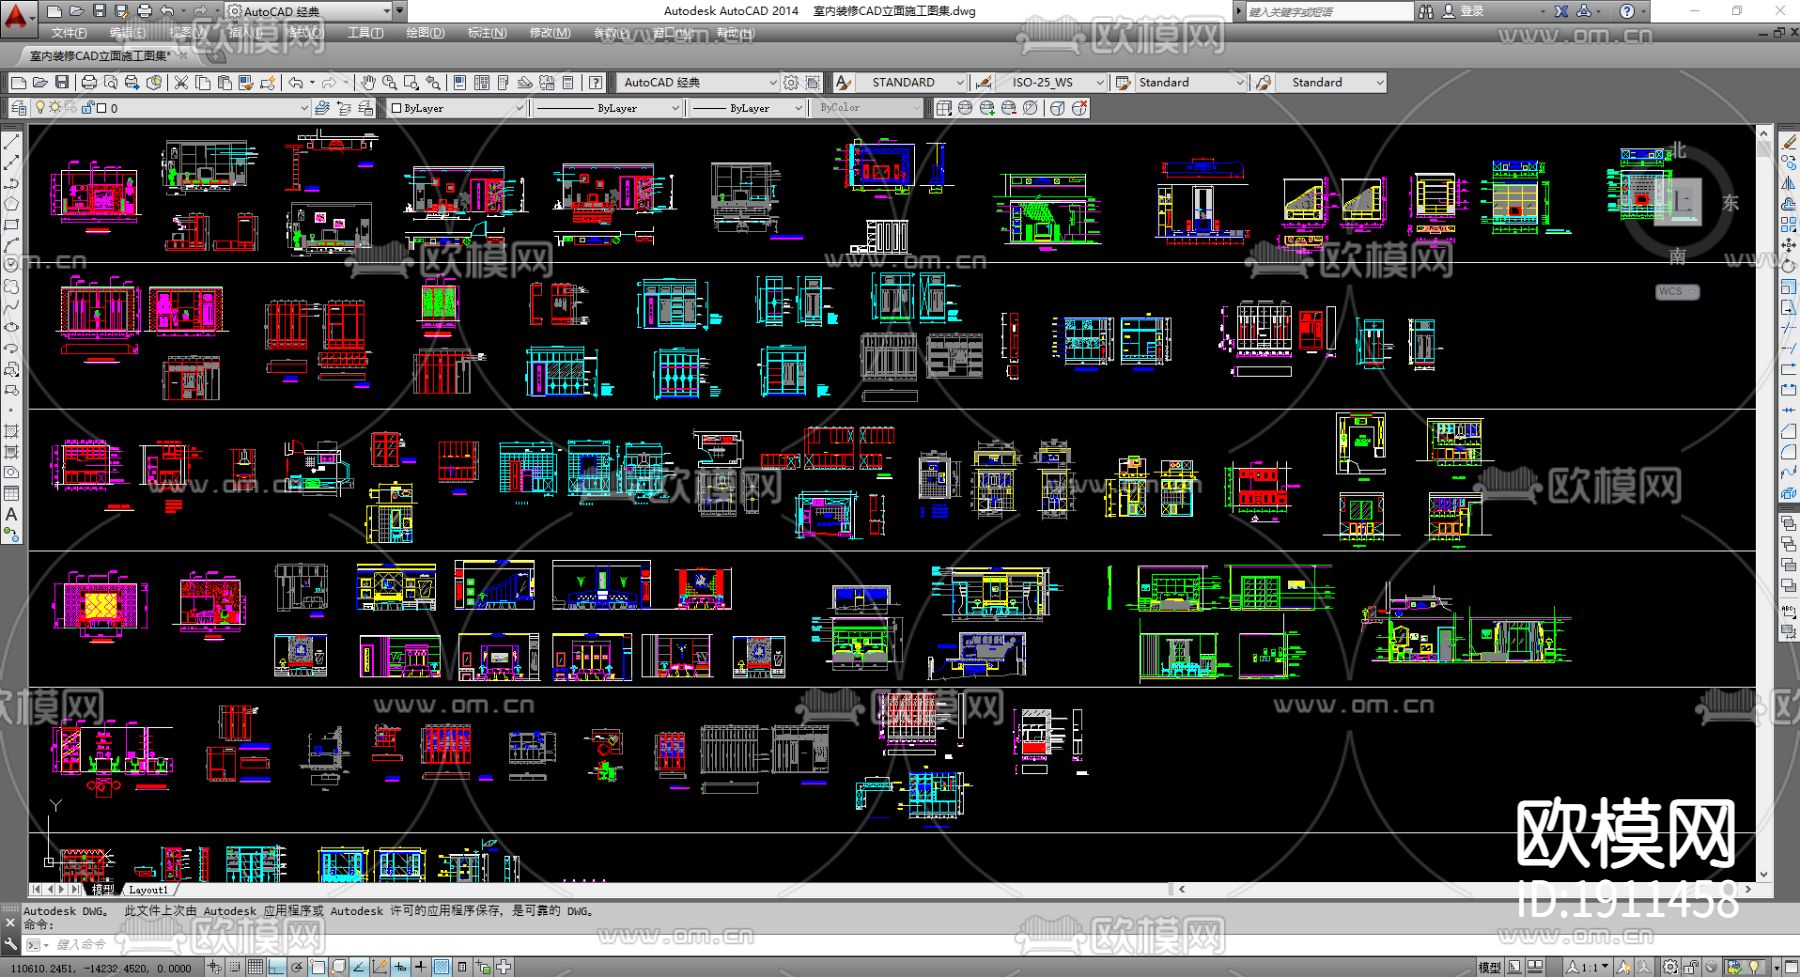Screen dimensions: 1800x977
Task: Click the Zoom Realtime magnifier icon
Action: point(389,82)
